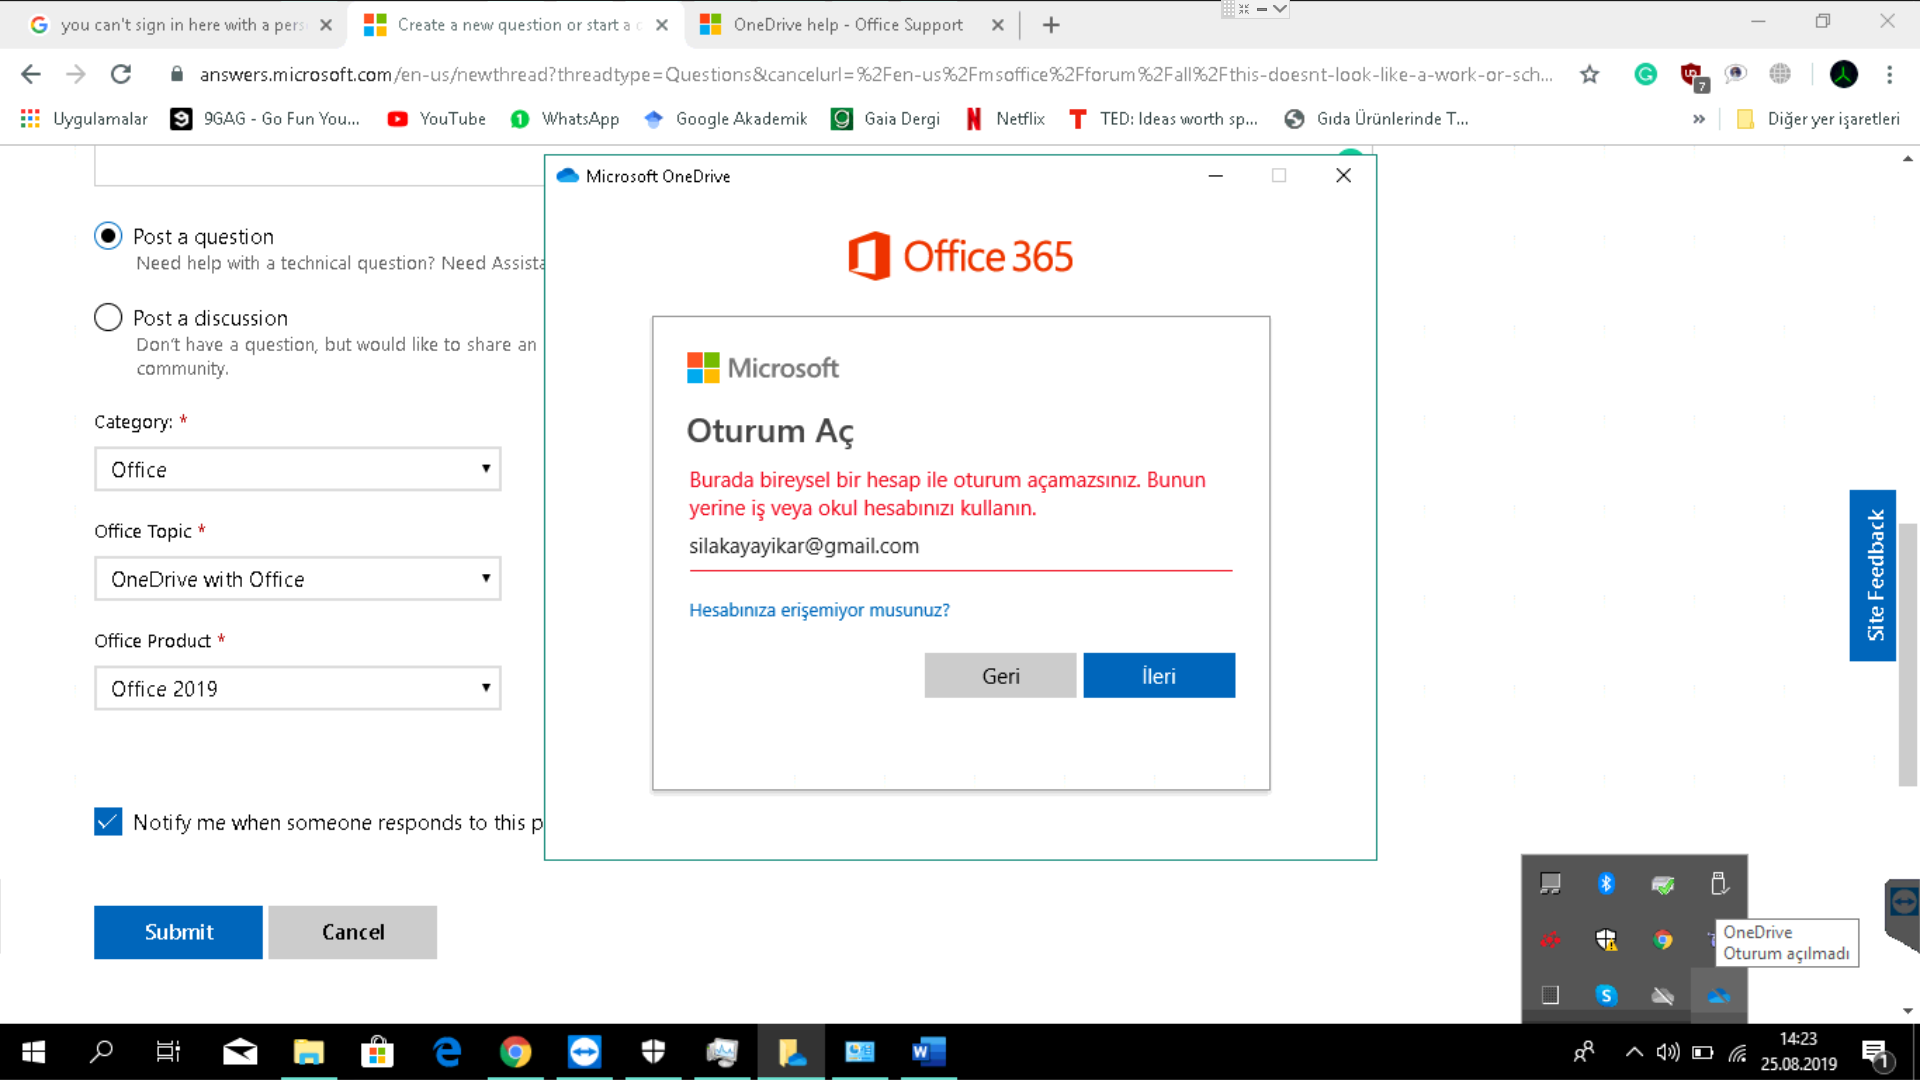This screenshot has width=1920, height=1080.
Task: Click the printer with green check tray icon
Action: pyautogui.click(x=1662, y=884)
